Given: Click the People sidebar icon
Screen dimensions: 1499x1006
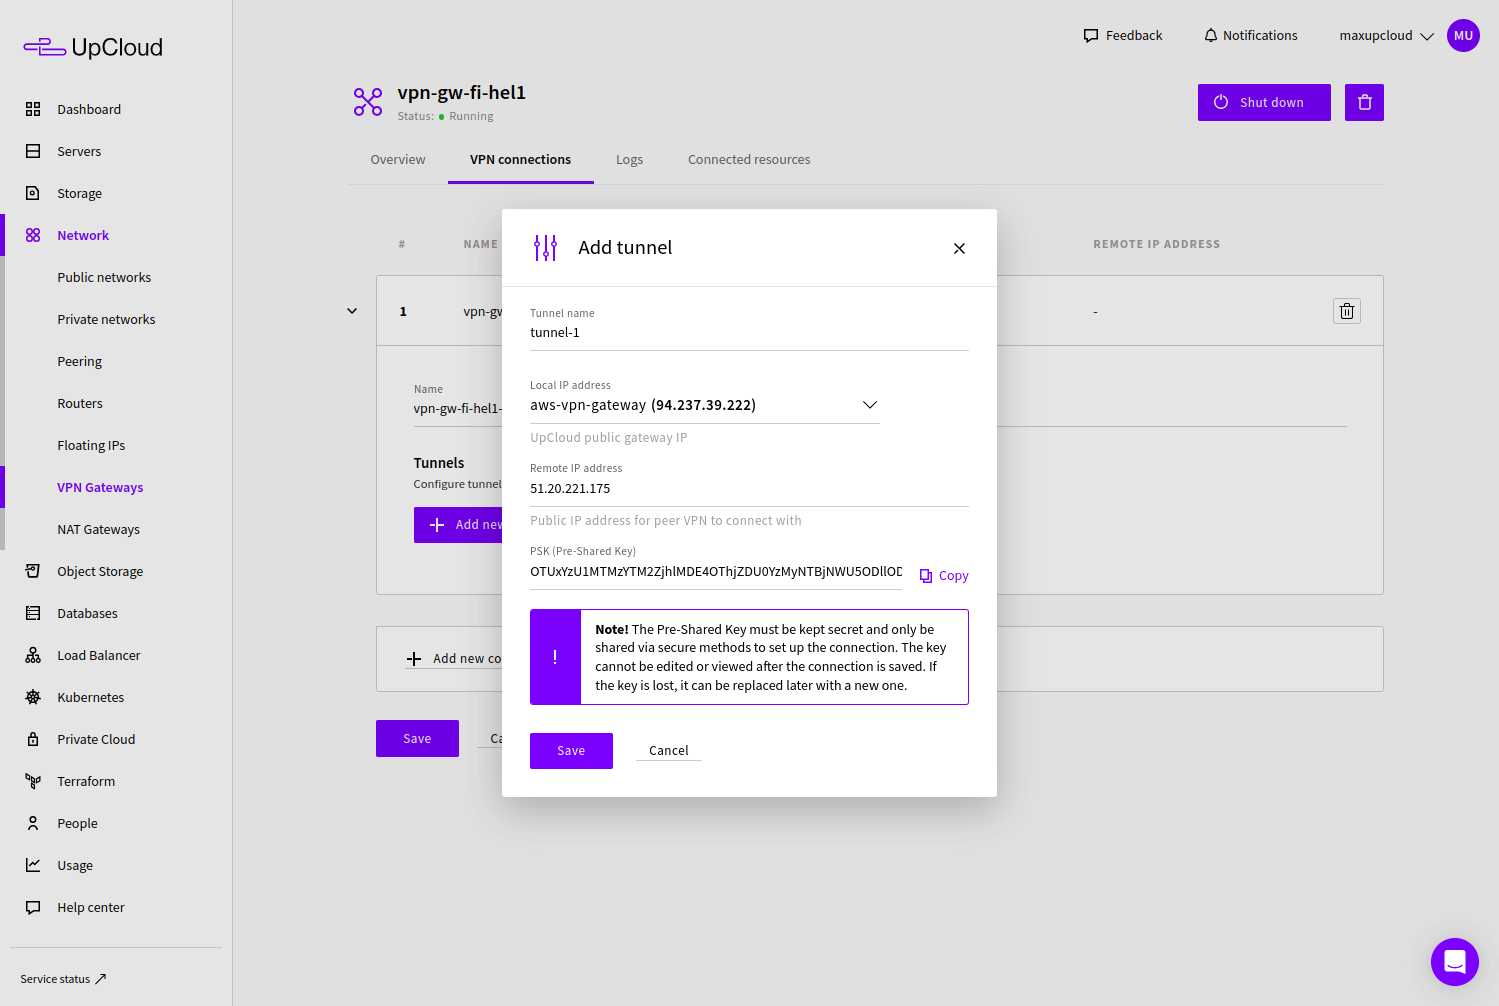Looking at the screenshot, I should [x=33, y=823].
